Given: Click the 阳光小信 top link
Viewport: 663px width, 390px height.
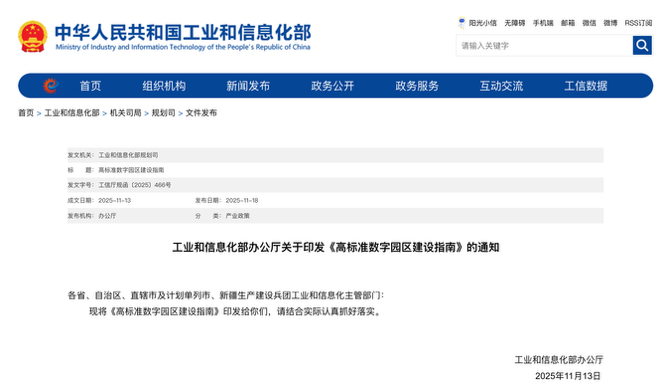Looking at the screenshot, I should pyautogui.click(x=482, y=23).
